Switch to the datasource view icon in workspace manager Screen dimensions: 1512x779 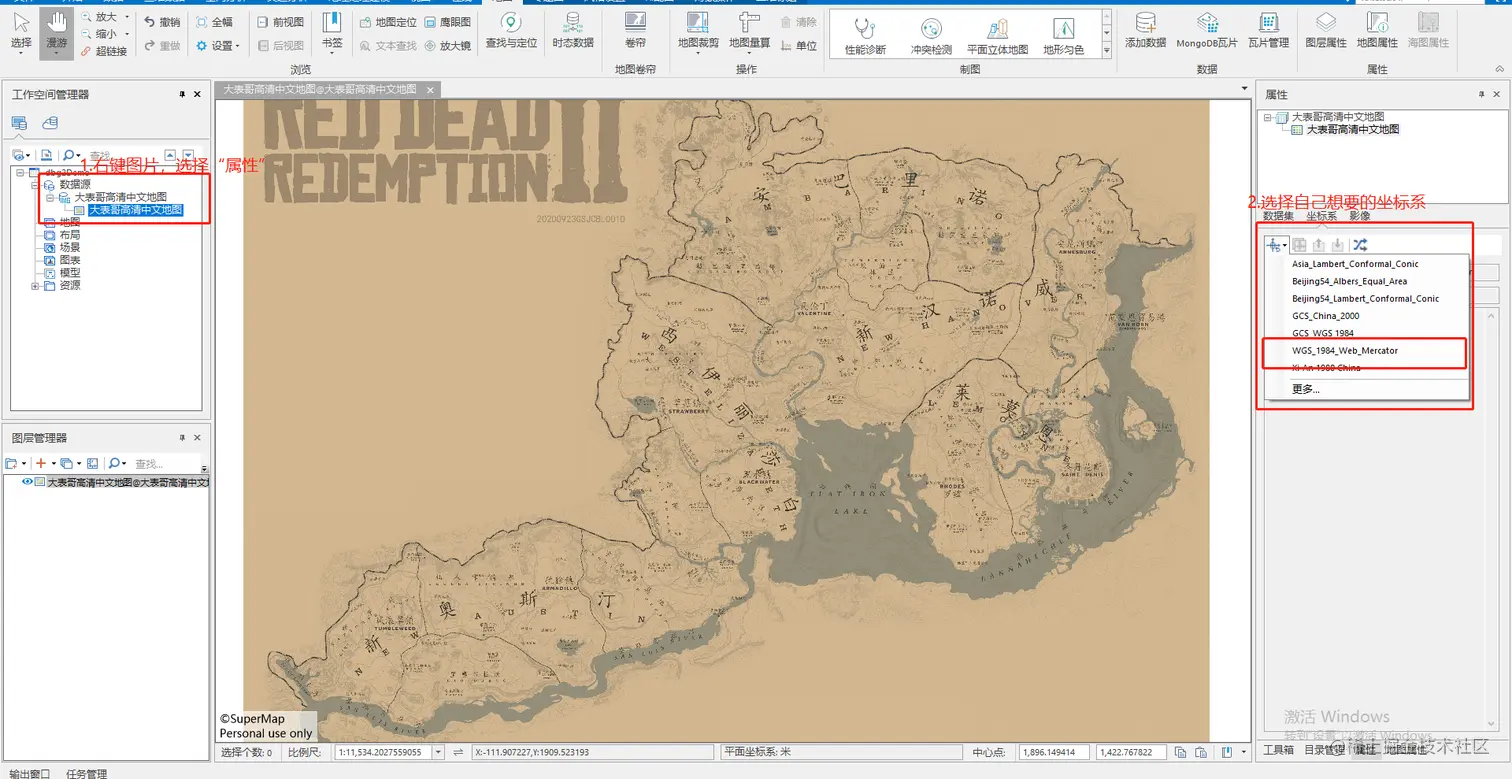pyautogui.click(x=50, y=123)
